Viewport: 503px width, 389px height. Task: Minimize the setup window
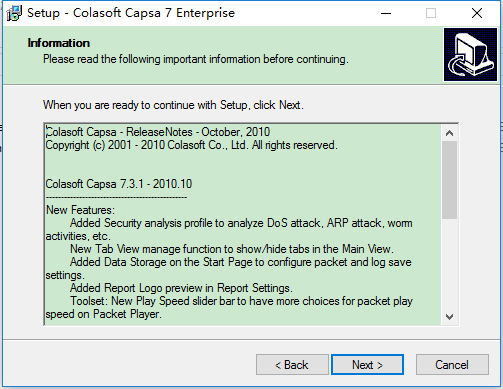[x=386, y=13]
